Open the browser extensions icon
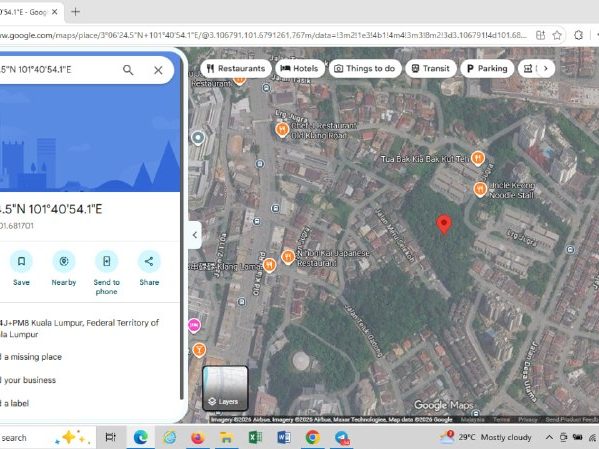Viewport: 599px width, 449px height. pos(578,36)
